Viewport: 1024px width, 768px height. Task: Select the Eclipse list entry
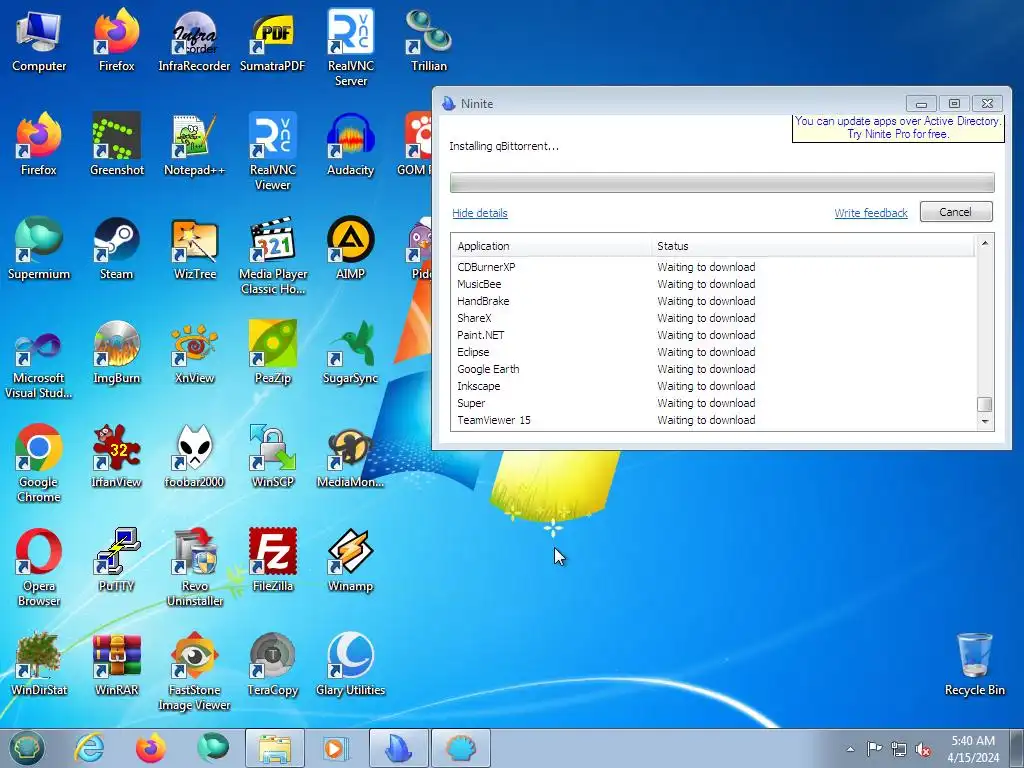pyautogui.click(x=714, y=352)
